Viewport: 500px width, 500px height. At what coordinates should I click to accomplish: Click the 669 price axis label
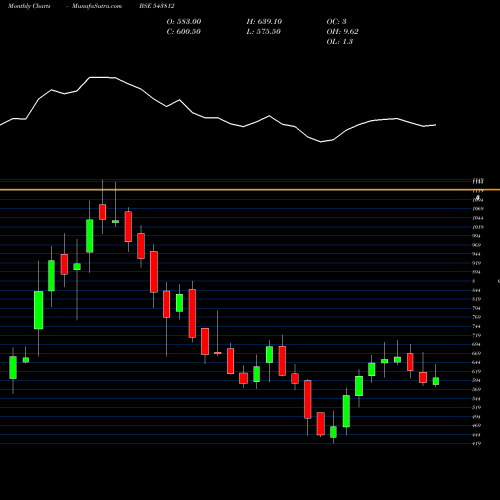[477, 353]
